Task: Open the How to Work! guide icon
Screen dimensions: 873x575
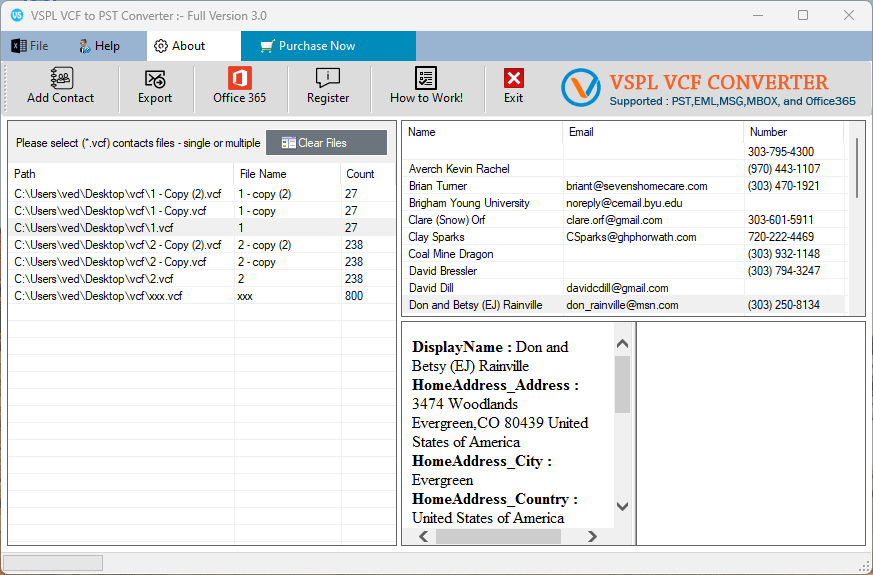Action: [x=426, y=78]
